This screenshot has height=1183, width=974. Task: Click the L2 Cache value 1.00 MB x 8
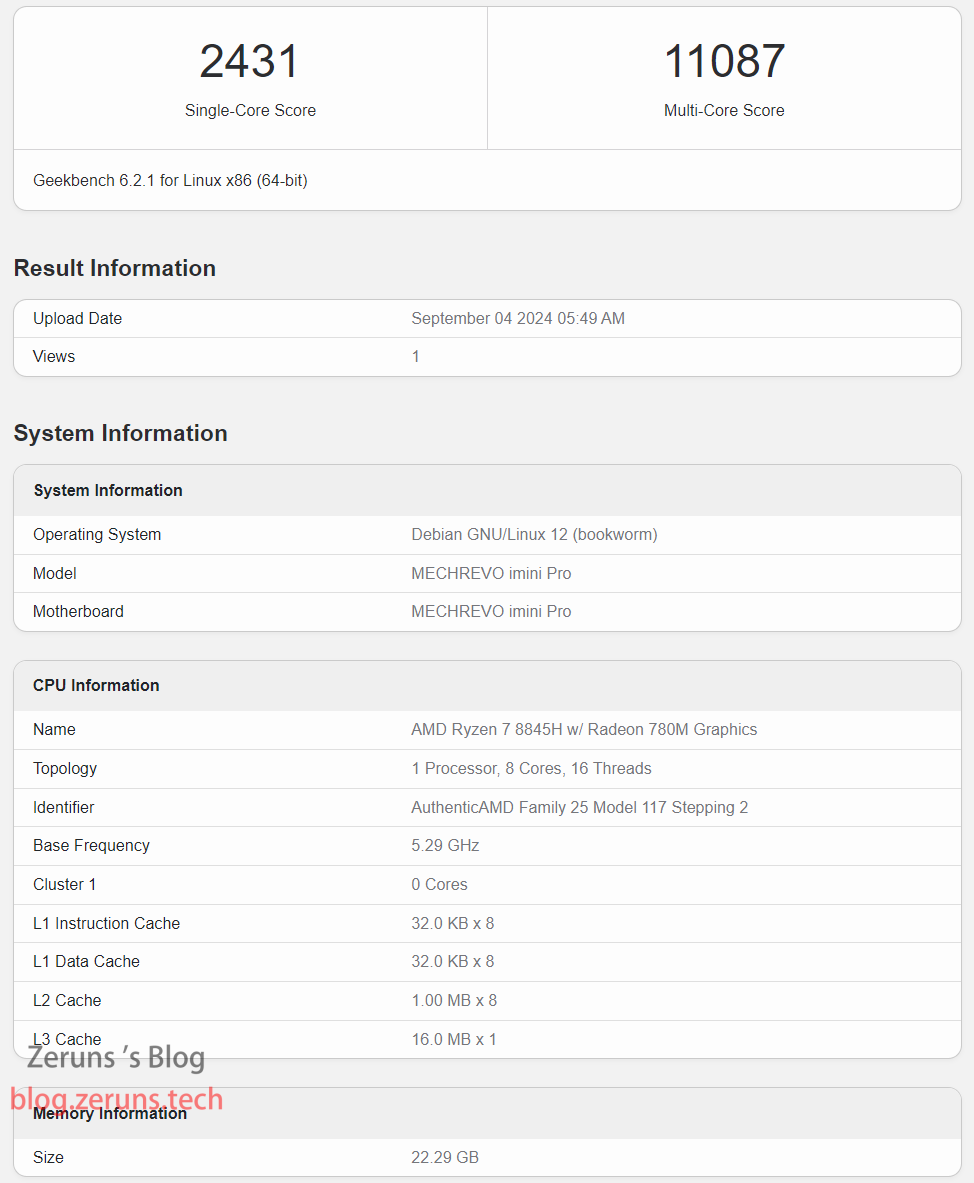(454, 1001)
